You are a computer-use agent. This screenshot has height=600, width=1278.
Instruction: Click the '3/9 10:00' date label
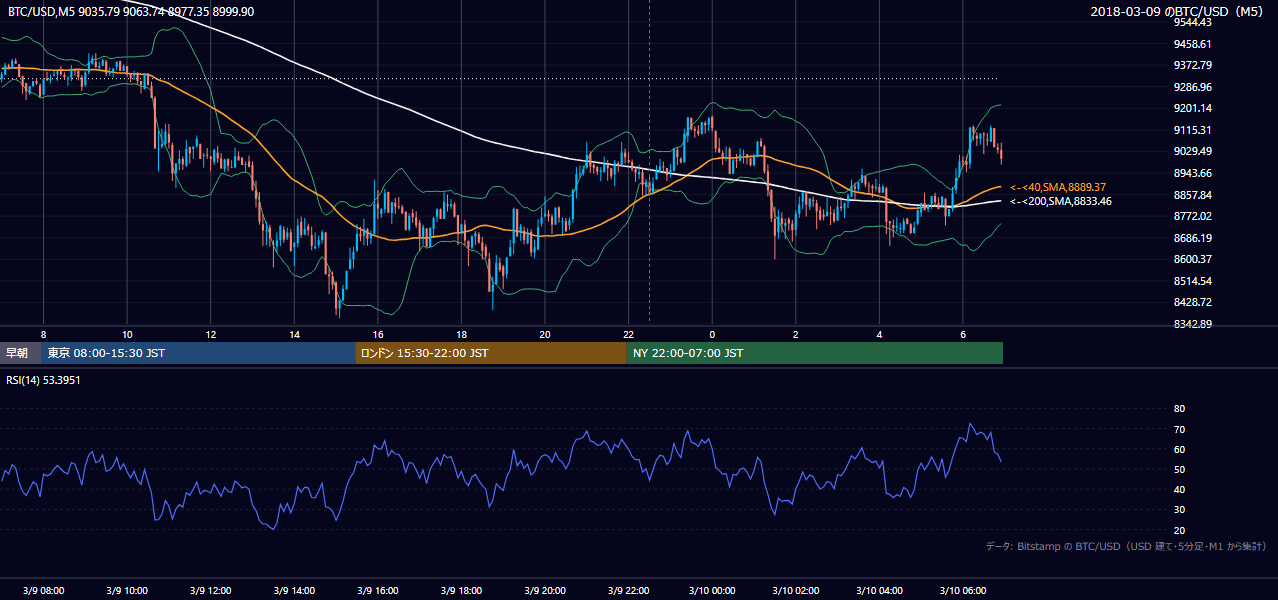(126, 591)
